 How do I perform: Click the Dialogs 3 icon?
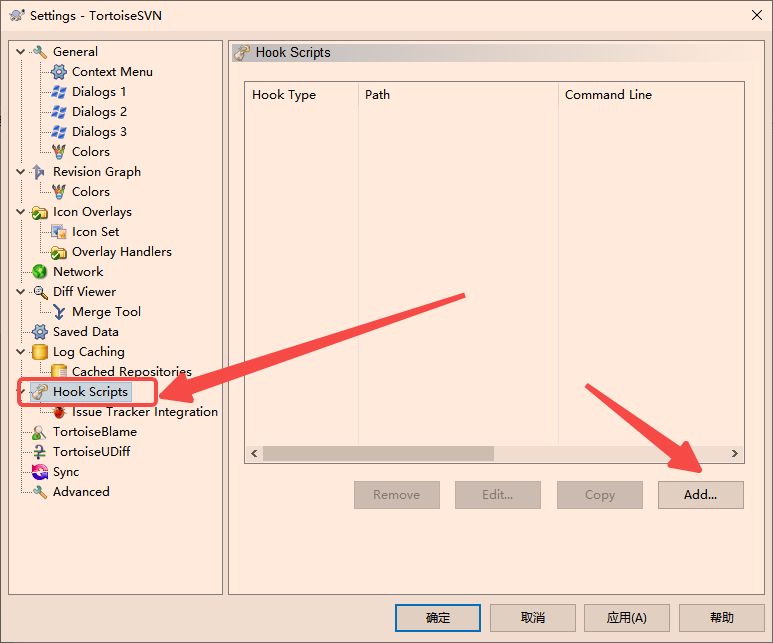pos(59,132)
